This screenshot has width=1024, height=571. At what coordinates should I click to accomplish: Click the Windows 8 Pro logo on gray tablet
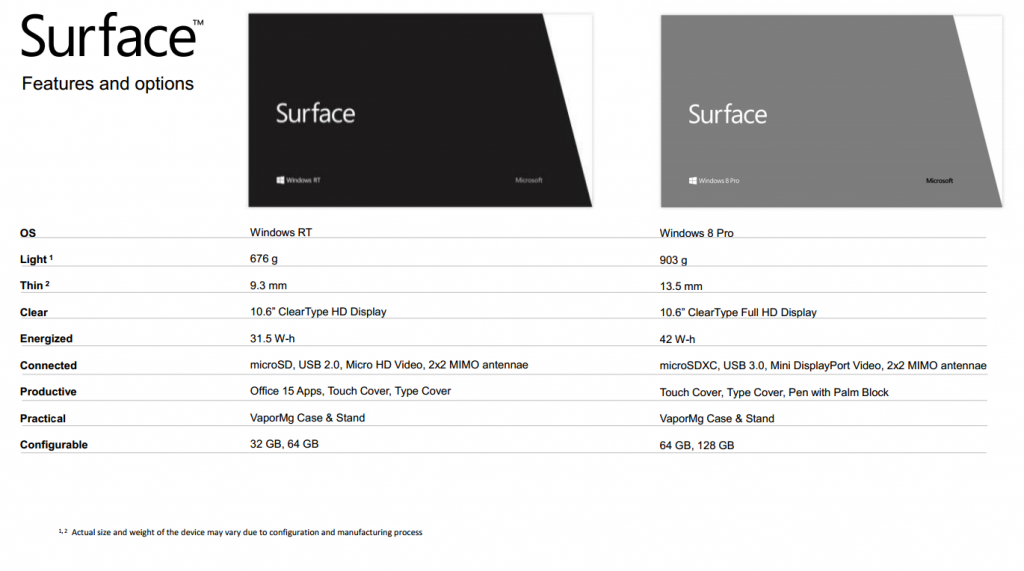pos(716,181)
